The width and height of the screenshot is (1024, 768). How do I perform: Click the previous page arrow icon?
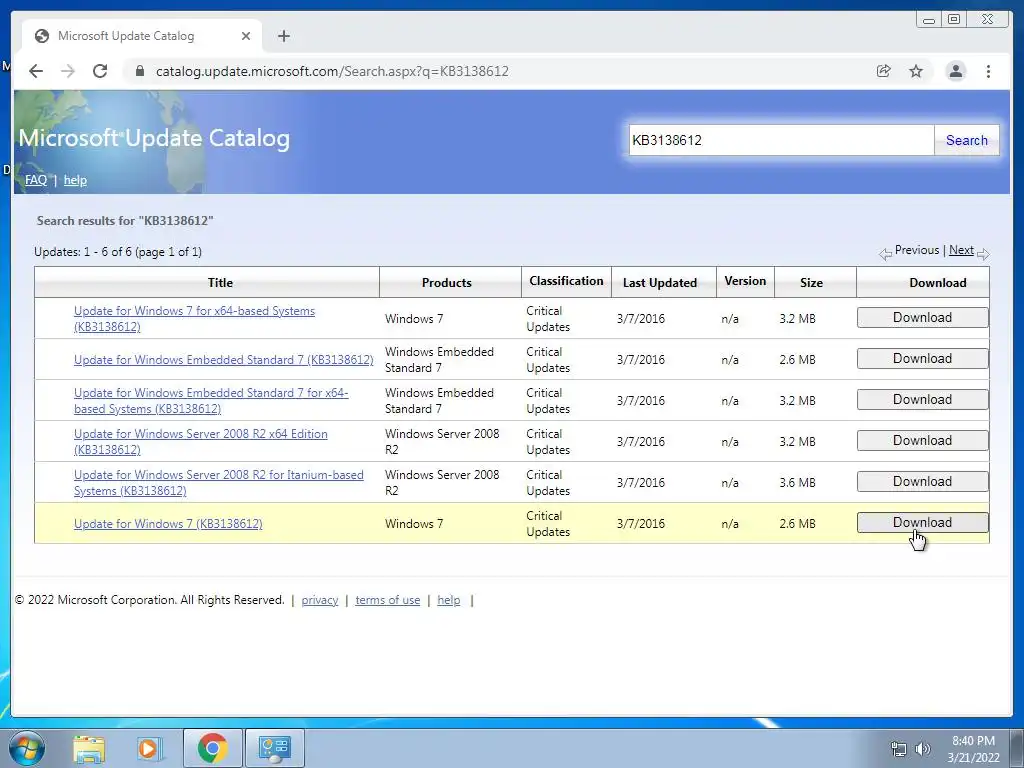pos(886,253)
